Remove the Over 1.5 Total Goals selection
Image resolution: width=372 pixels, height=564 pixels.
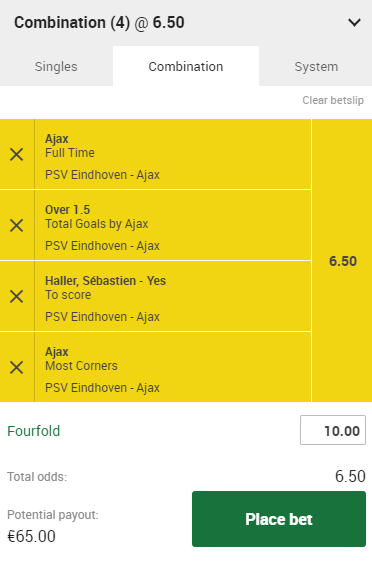point(17,226)
